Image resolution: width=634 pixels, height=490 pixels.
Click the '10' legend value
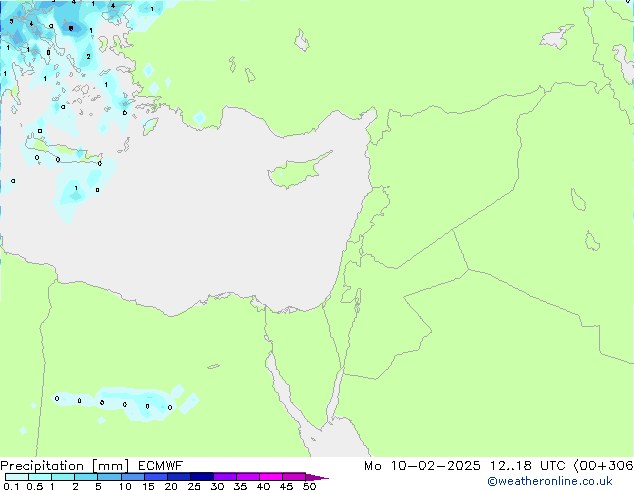(125, 486)
